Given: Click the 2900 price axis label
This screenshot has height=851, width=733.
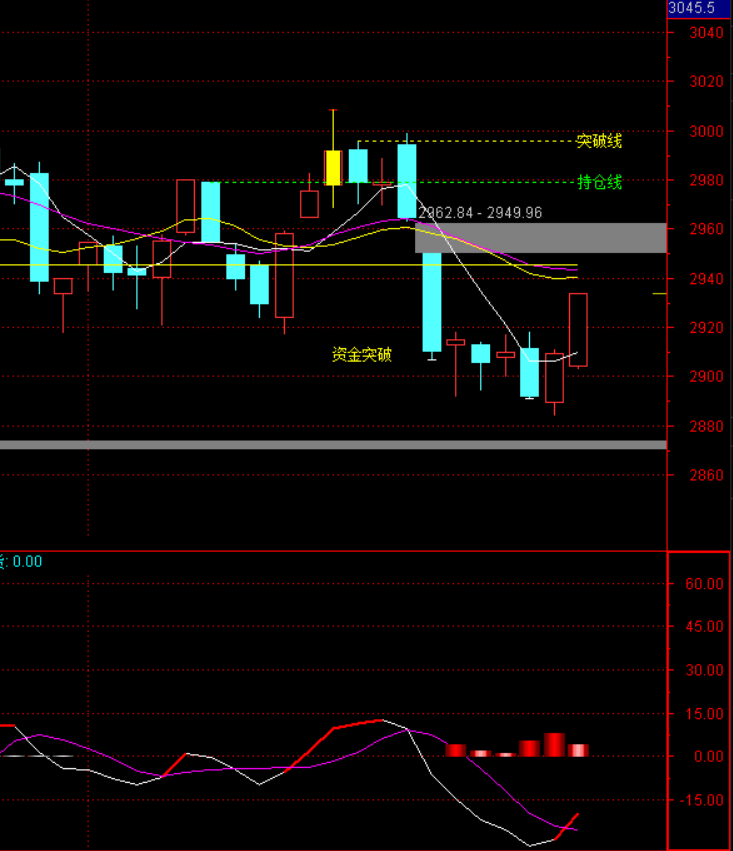Looking at the screenshot, I should point(707,377).
